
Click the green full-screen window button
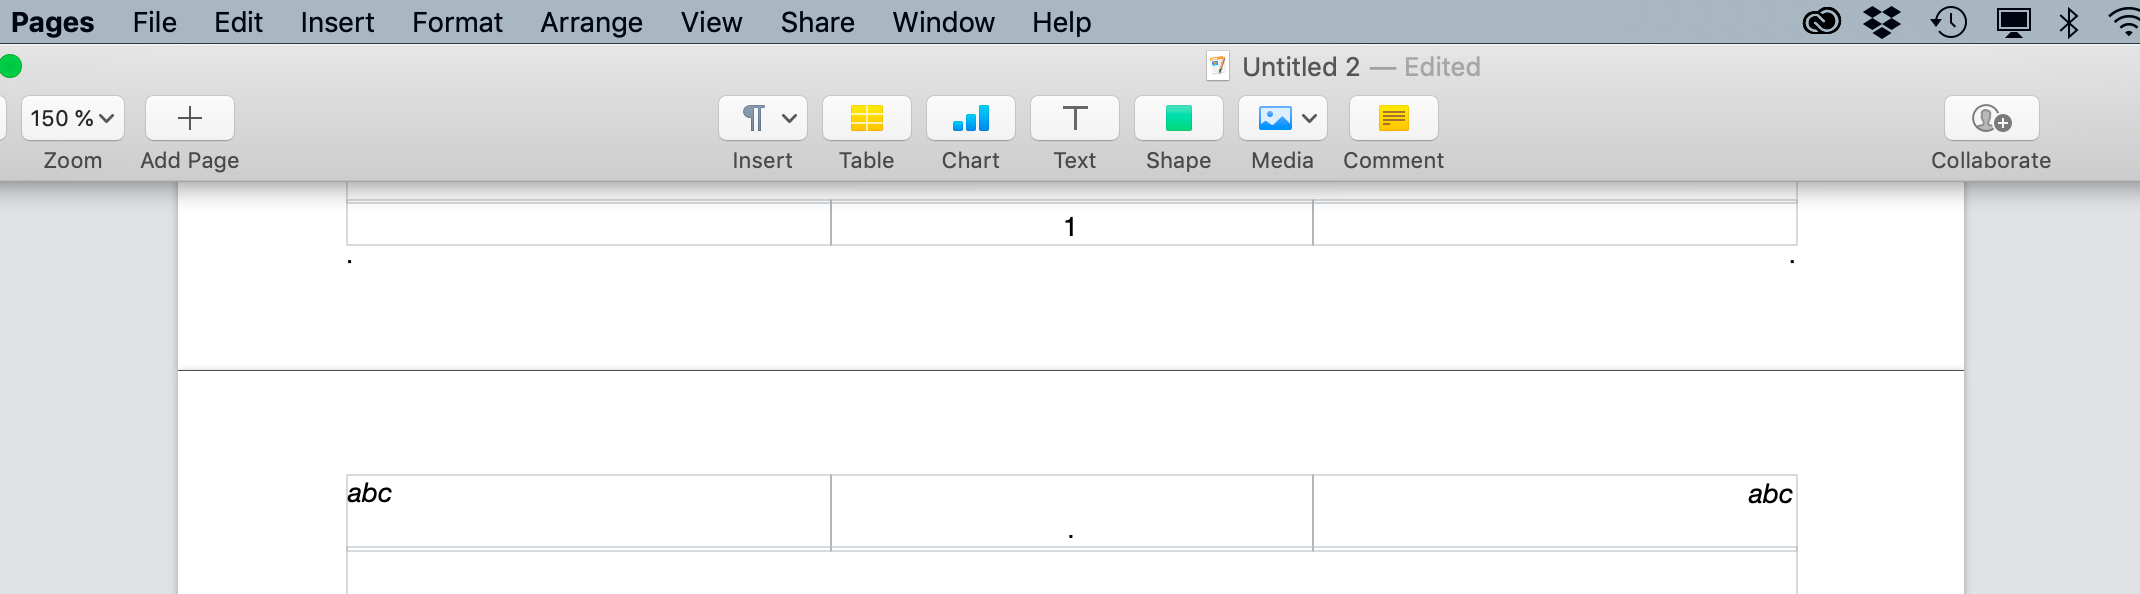tap(11, 67)
